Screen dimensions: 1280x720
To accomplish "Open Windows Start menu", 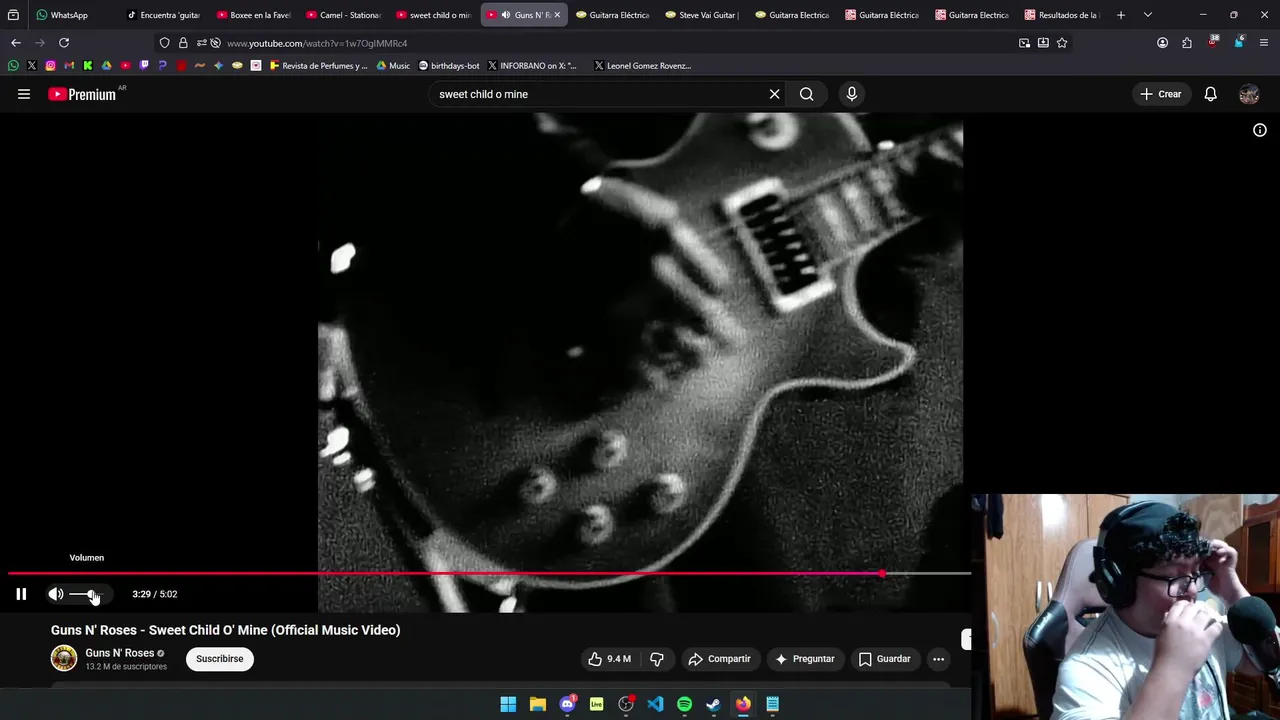I will pyautogui.click(x=508, y=704).
